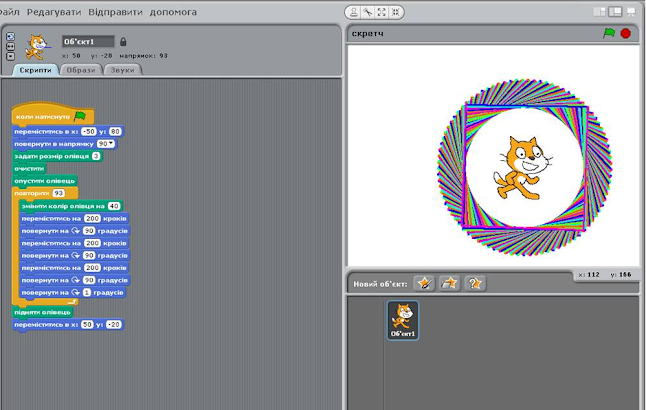Viewport: 646px width, 410px height.
Task: Open the Звуки tab
Action: point(122,70)
